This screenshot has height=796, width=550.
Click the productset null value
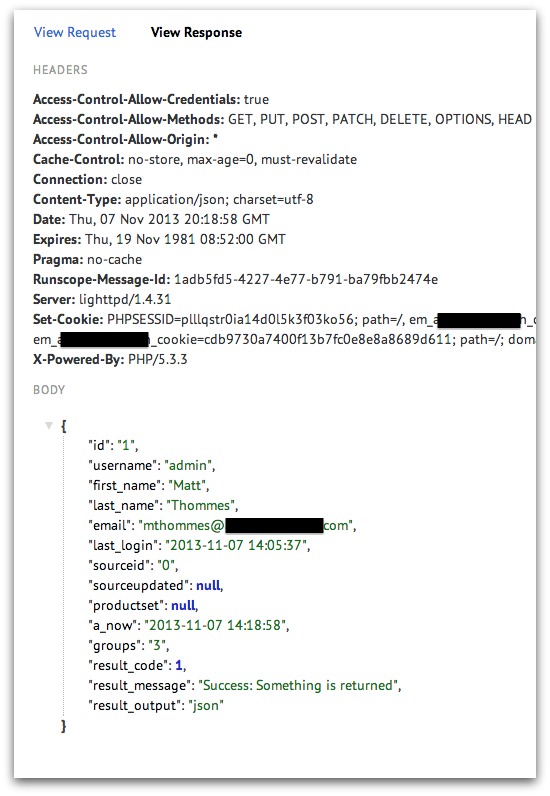(x=183, y=606)
